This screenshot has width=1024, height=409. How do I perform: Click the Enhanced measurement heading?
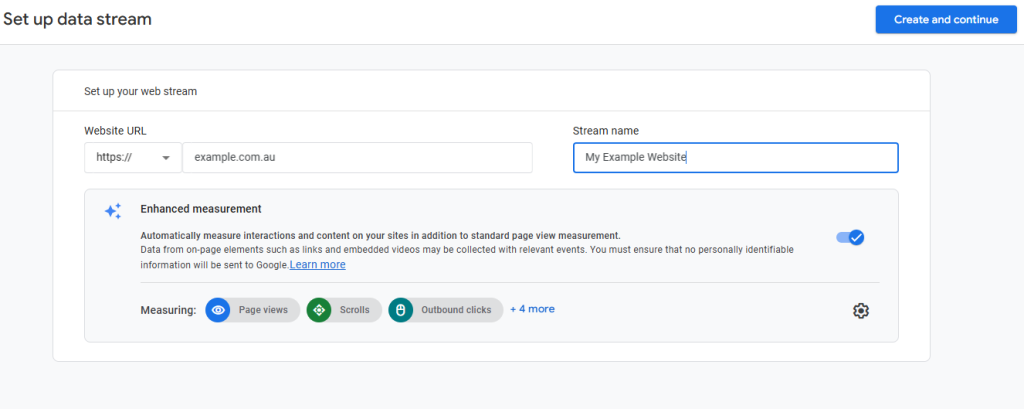(x=200, y=209)
